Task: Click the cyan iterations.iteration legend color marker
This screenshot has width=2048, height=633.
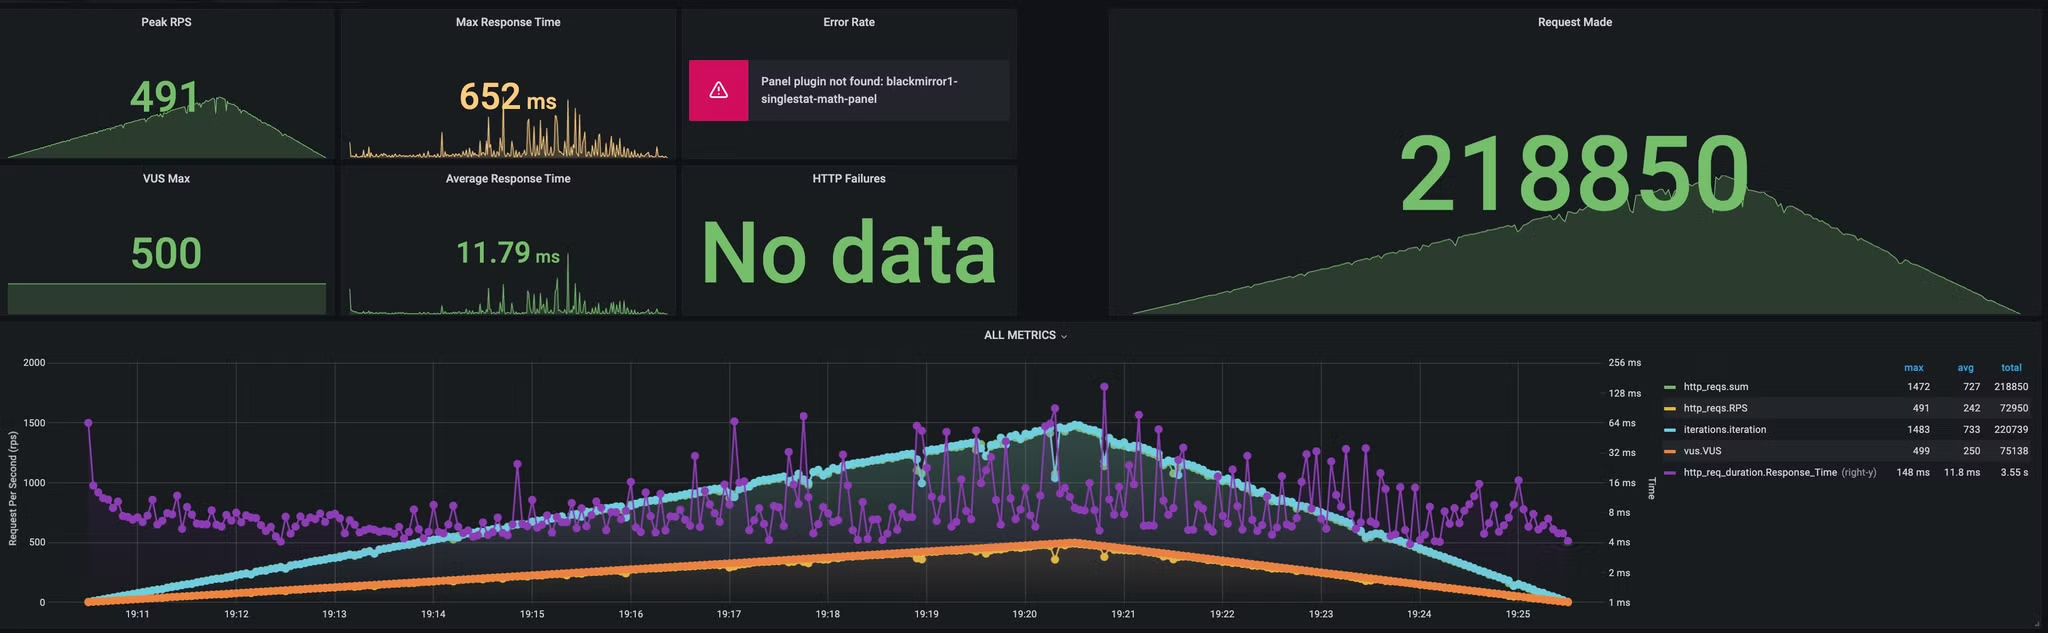Action: tap(1669, 430)
